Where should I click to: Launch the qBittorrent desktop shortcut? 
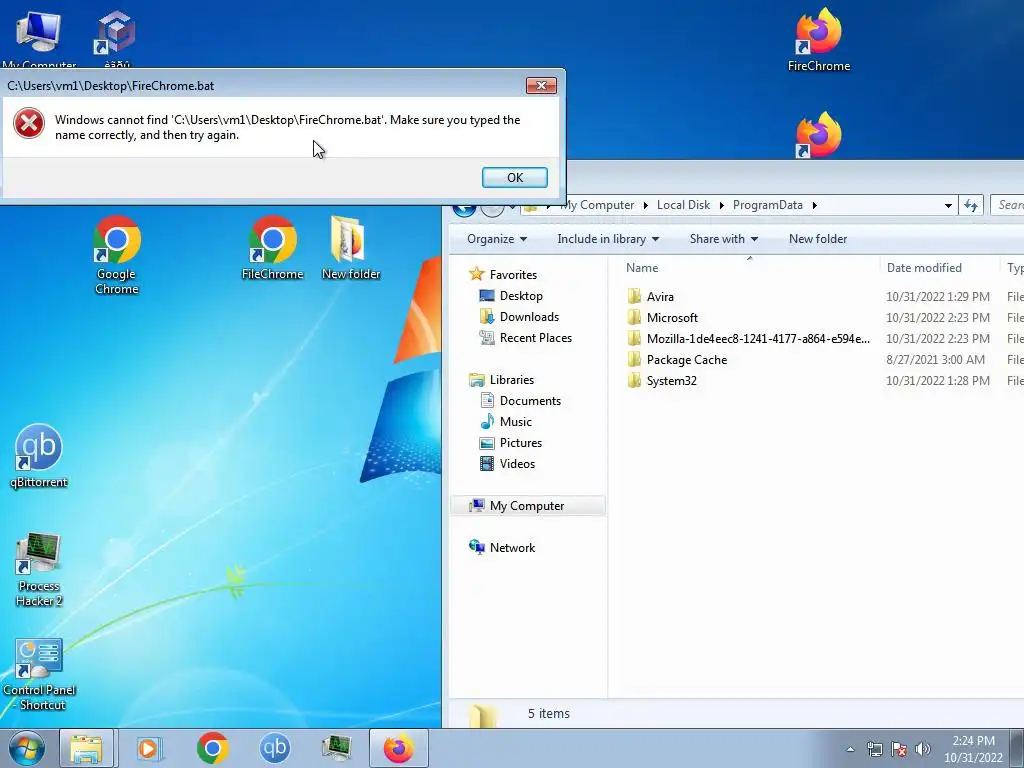coord(39,456)
